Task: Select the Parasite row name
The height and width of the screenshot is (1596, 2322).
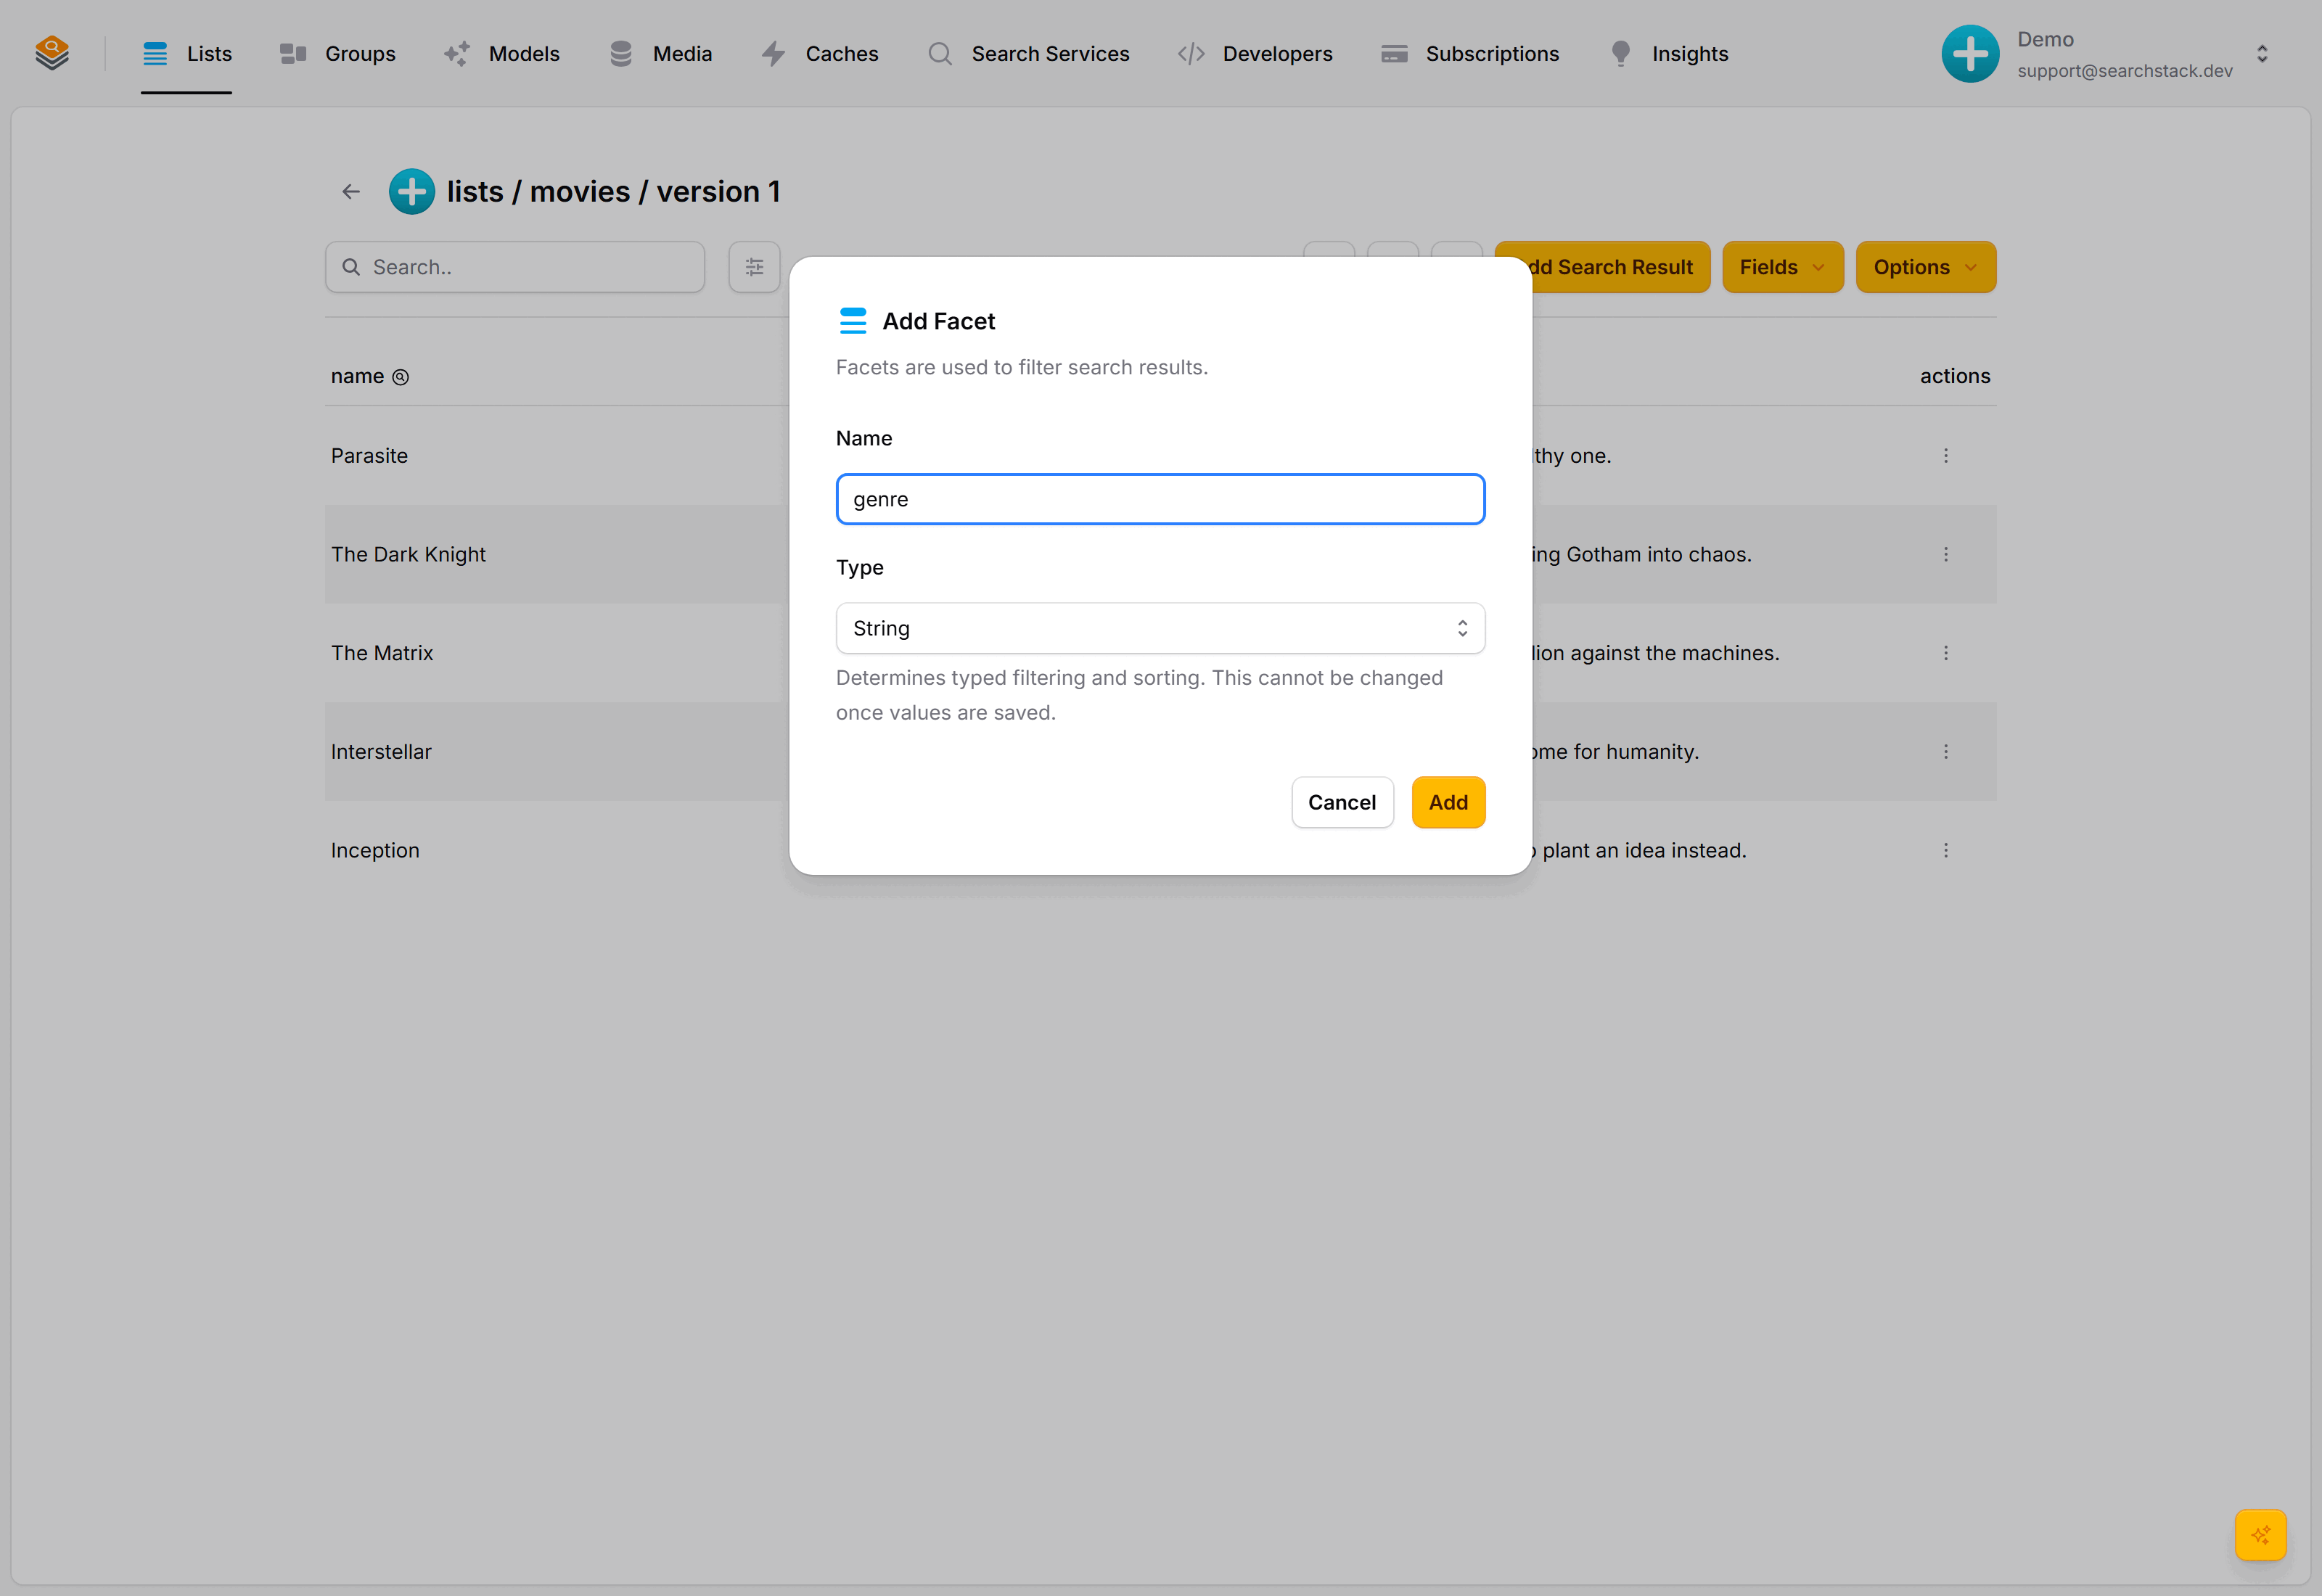Action: pos(369,456)
